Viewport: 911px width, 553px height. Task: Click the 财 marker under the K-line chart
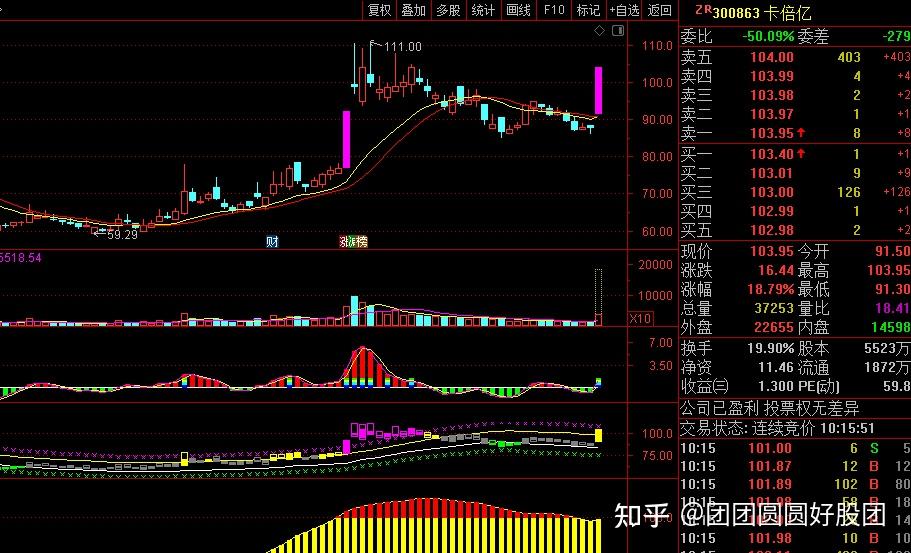pyautogui.click(x=272, y=242)
